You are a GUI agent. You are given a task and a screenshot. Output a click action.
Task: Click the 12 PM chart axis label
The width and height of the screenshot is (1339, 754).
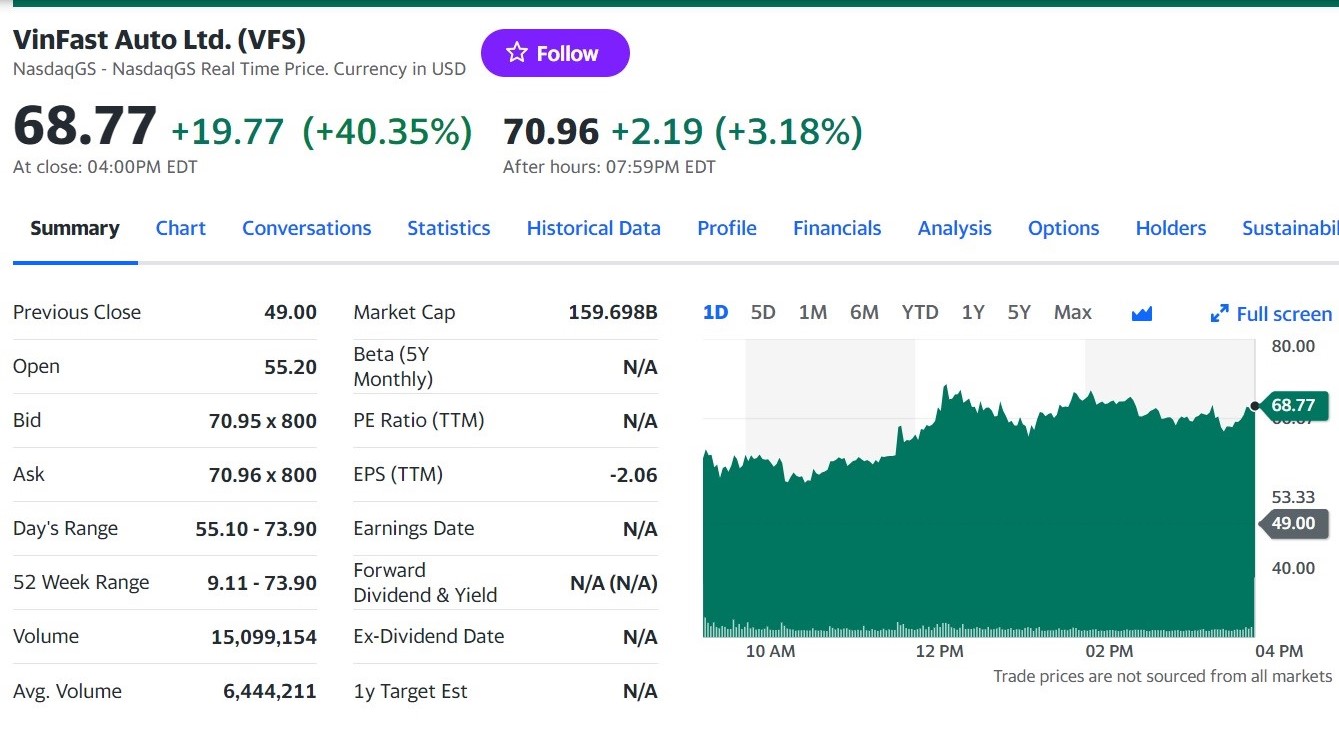click(939, 651)
